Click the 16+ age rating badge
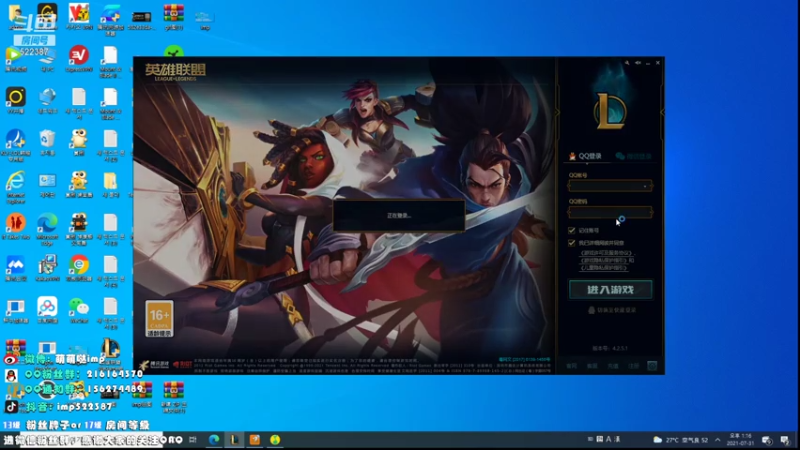Screen dimensions: 800x450 (159, 318)
